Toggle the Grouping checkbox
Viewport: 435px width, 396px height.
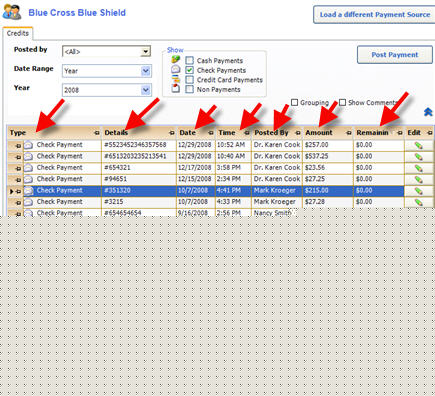[x=294, y=102]
